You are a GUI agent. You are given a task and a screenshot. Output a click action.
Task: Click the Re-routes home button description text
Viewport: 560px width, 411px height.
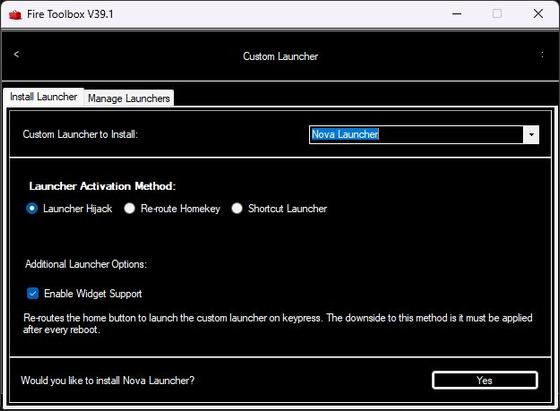278,324
